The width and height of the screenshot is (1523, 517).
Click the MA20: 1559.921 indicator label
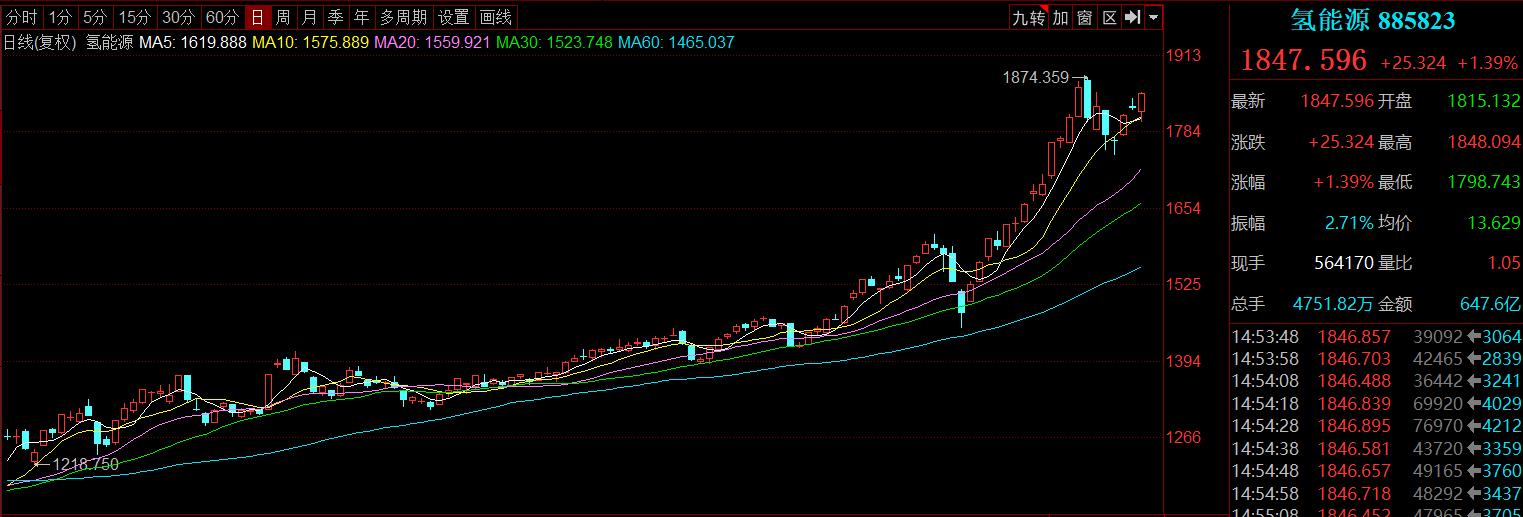[x=432, y=43]
